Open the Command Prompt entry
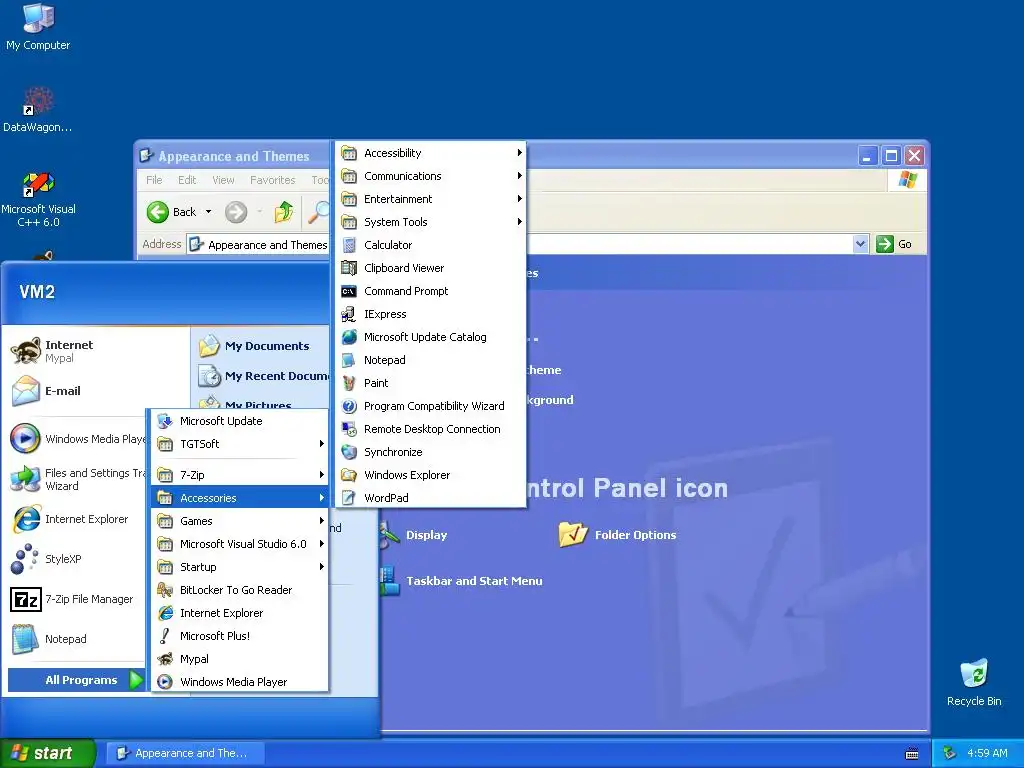The image size is (1024, 768). [x=430, y=291]
